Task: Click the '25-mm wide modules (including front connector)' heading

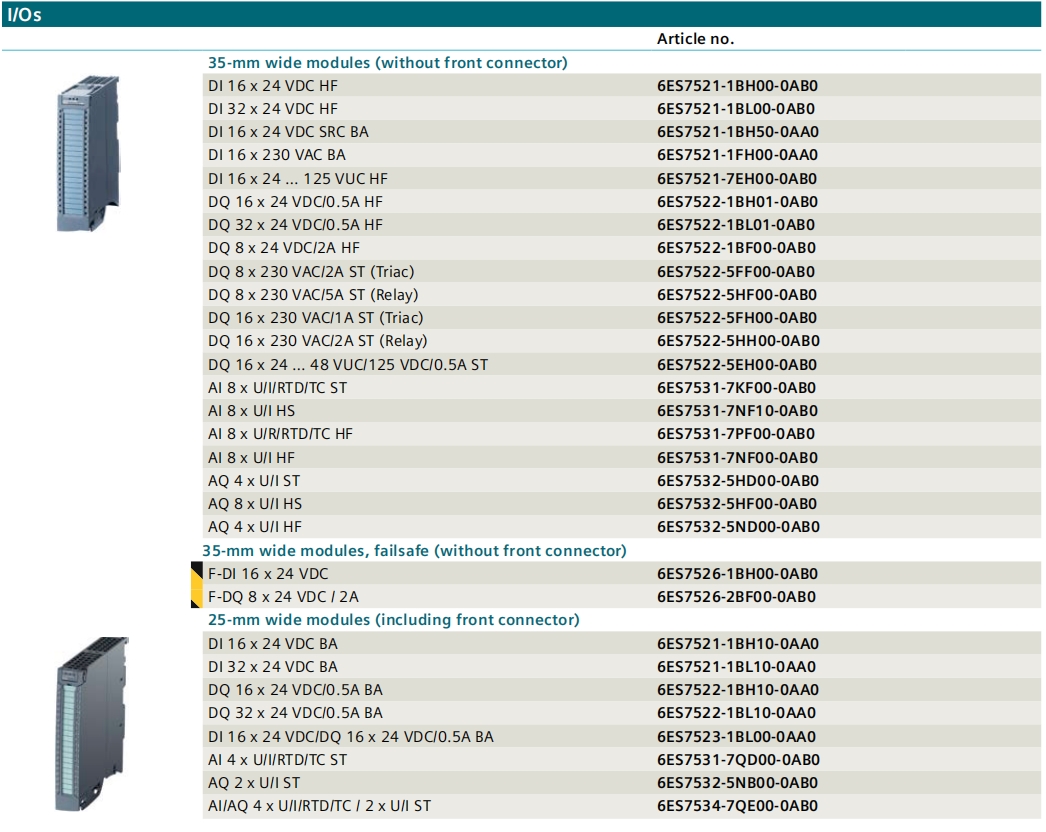Action: coord(393,620)
